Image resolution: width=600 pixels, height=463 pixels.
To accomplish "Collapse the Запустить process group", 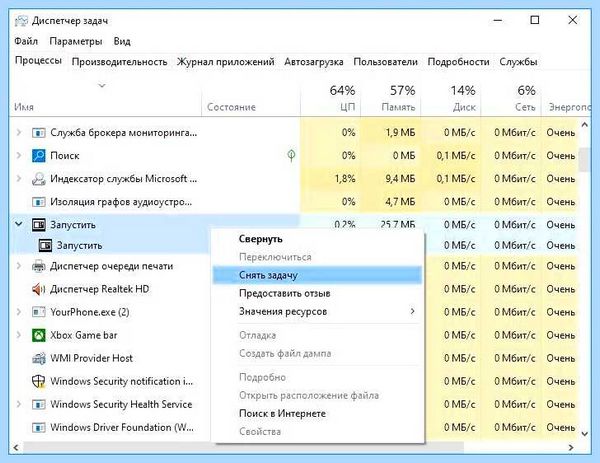I will pos(18,224).
